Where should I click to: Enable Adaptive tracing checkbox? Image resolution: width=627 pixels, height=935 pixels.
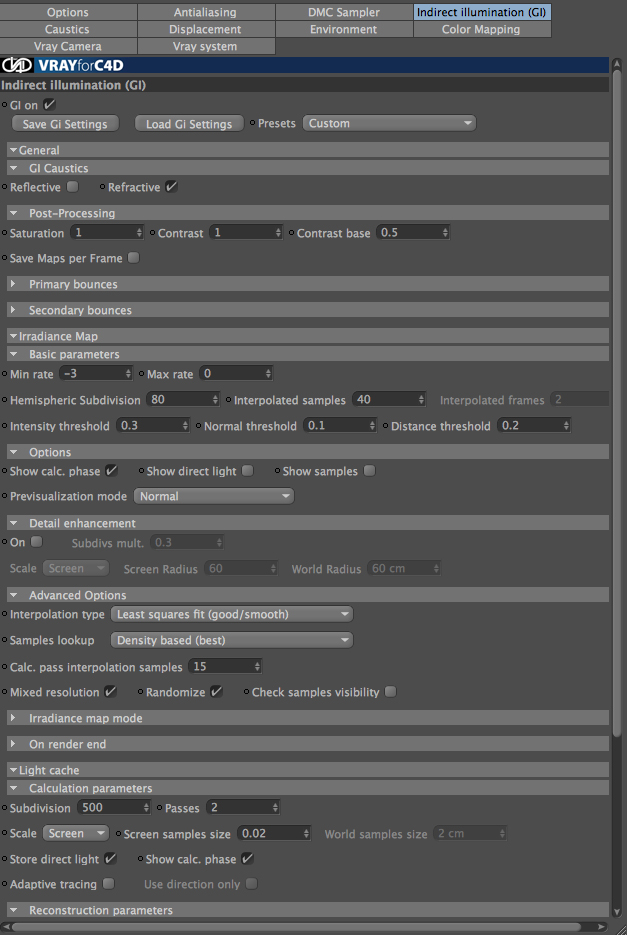click(108, 884)
